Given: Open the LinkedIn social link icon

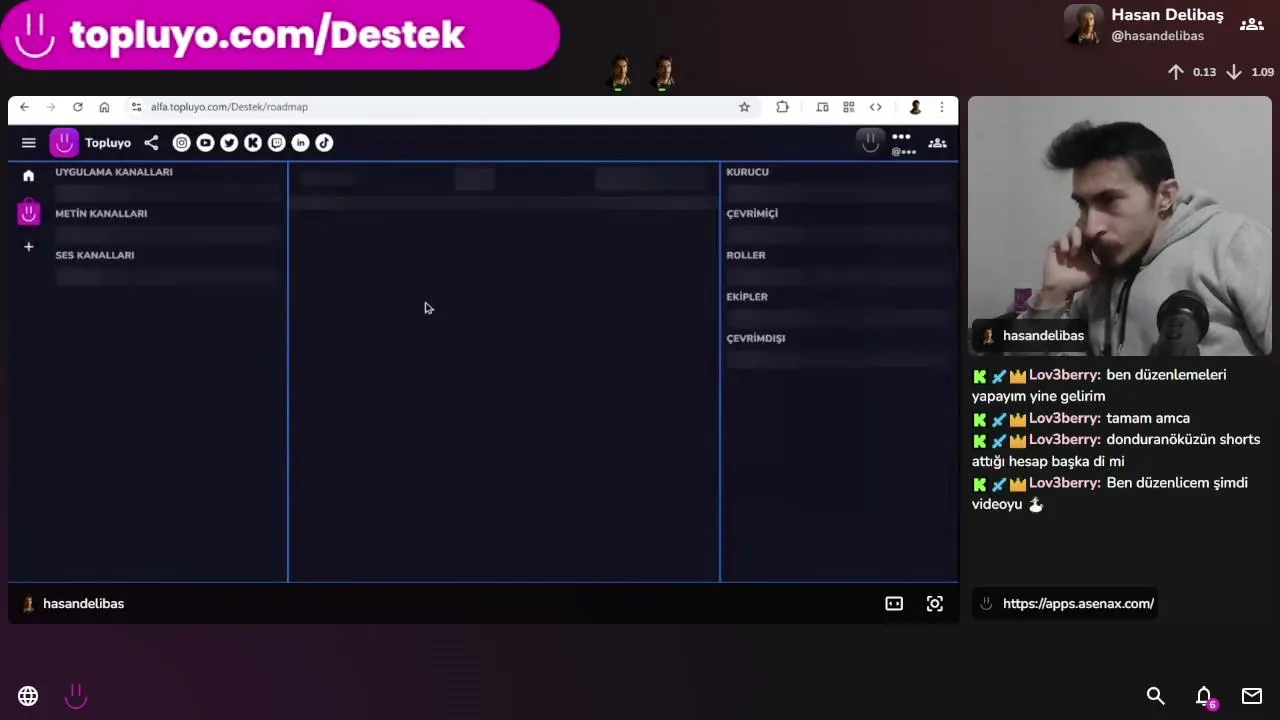Looking at the screenshot, I should click(300, 143).
